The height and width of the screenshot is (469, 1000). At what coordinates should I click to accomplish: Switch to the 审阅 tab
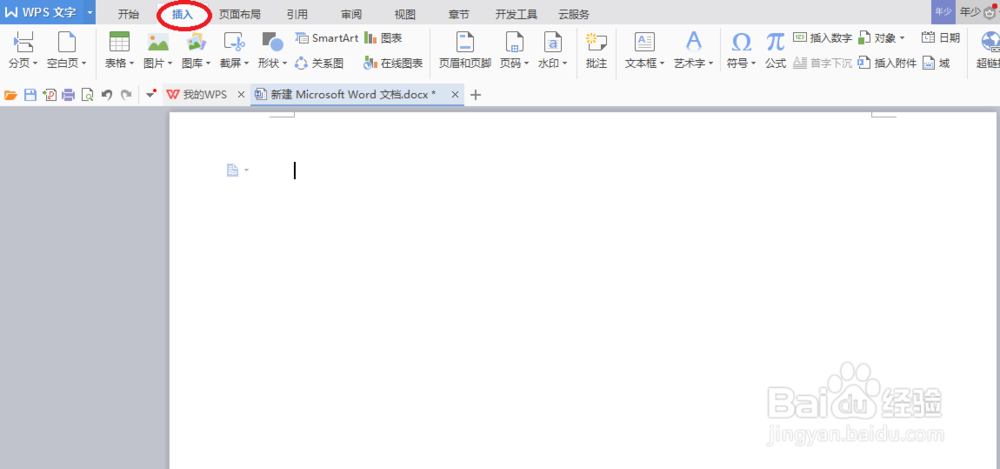tap(351, 14)
